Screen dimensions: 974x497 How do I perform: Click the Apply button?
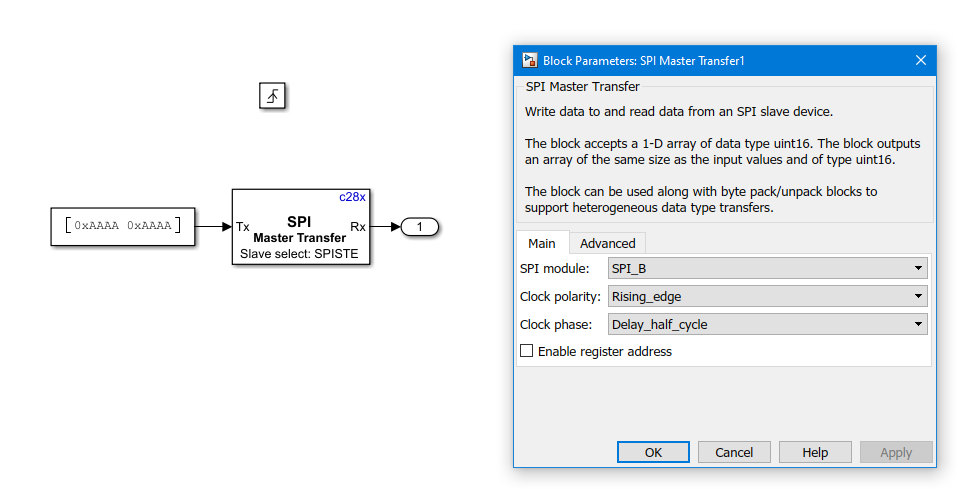tap(895, 452)
